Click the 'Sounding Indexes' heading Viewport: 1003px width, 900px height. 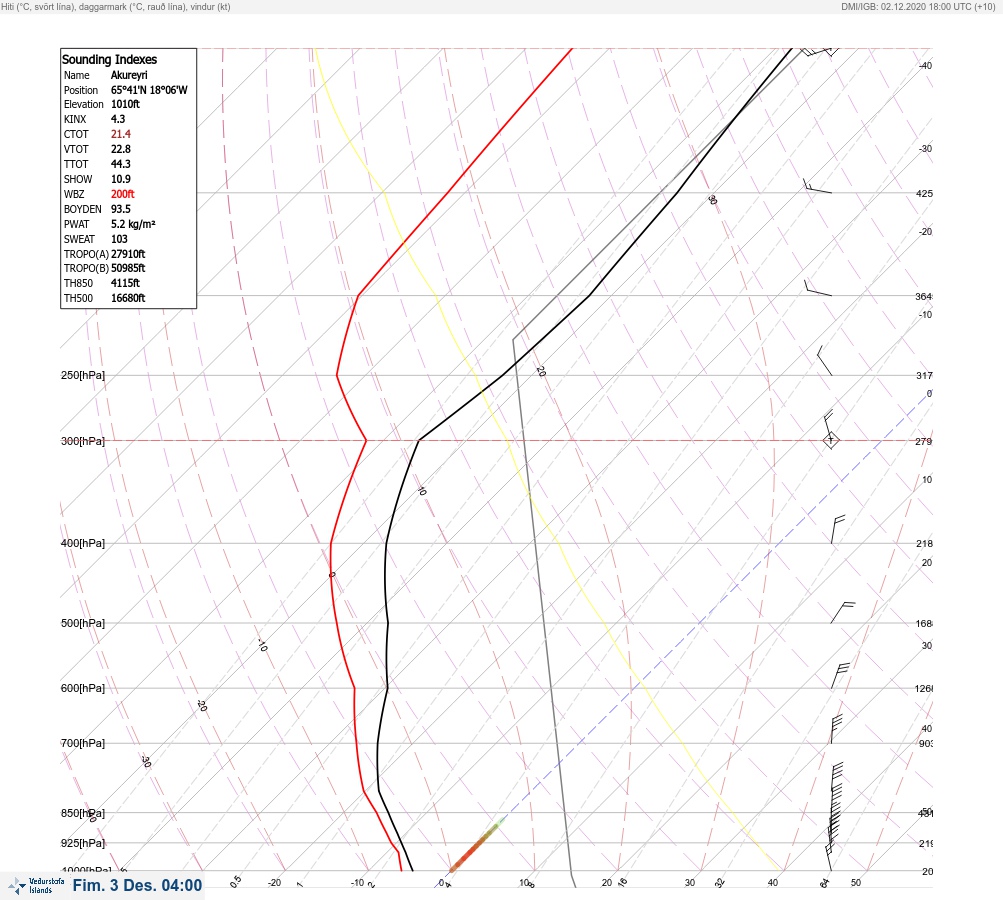point(109,59)
